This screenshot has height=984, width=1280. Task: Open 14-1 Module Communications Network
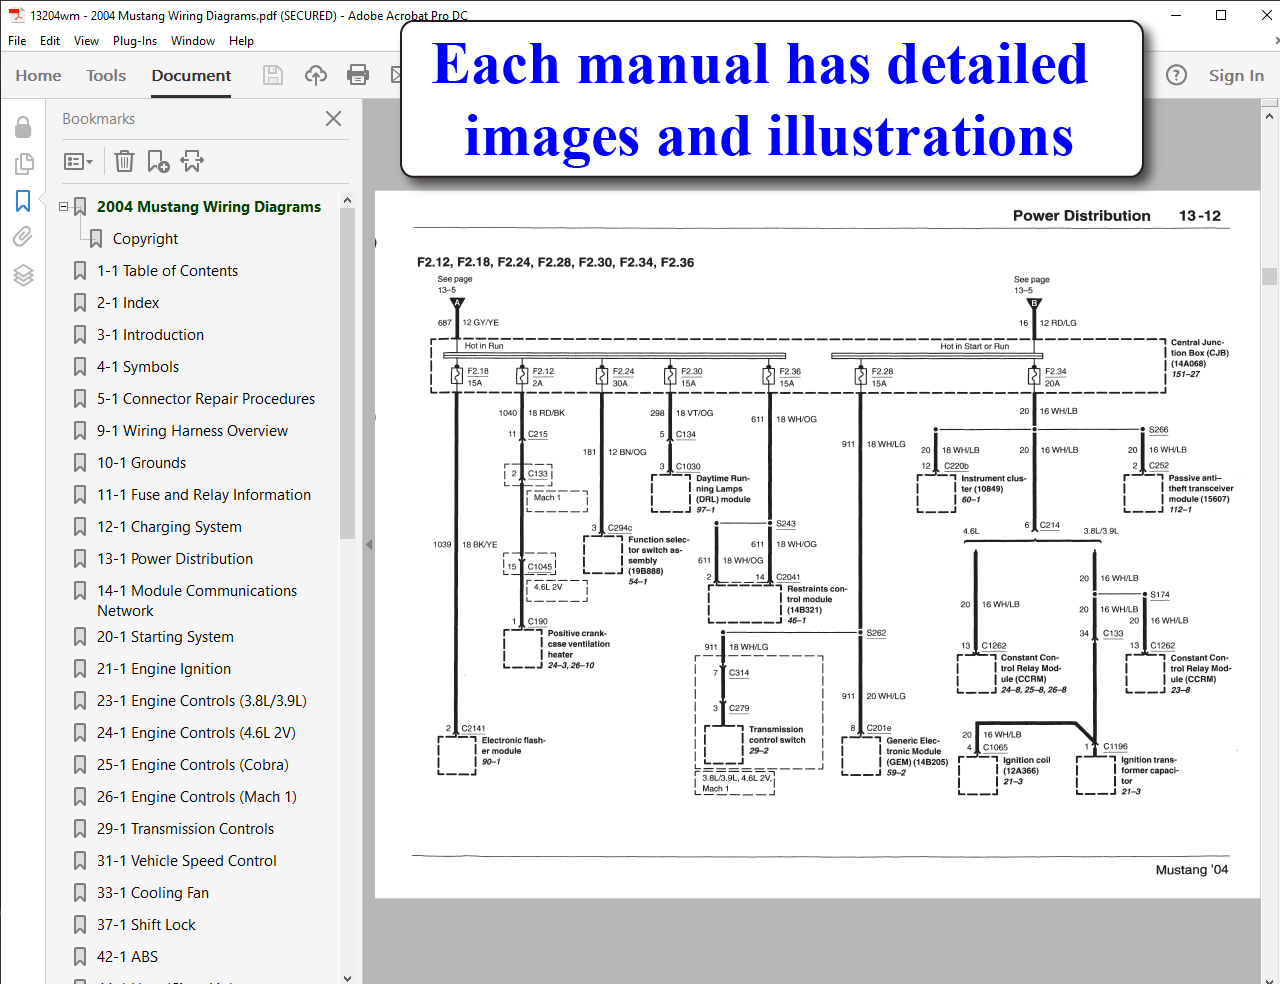(197, 601)
